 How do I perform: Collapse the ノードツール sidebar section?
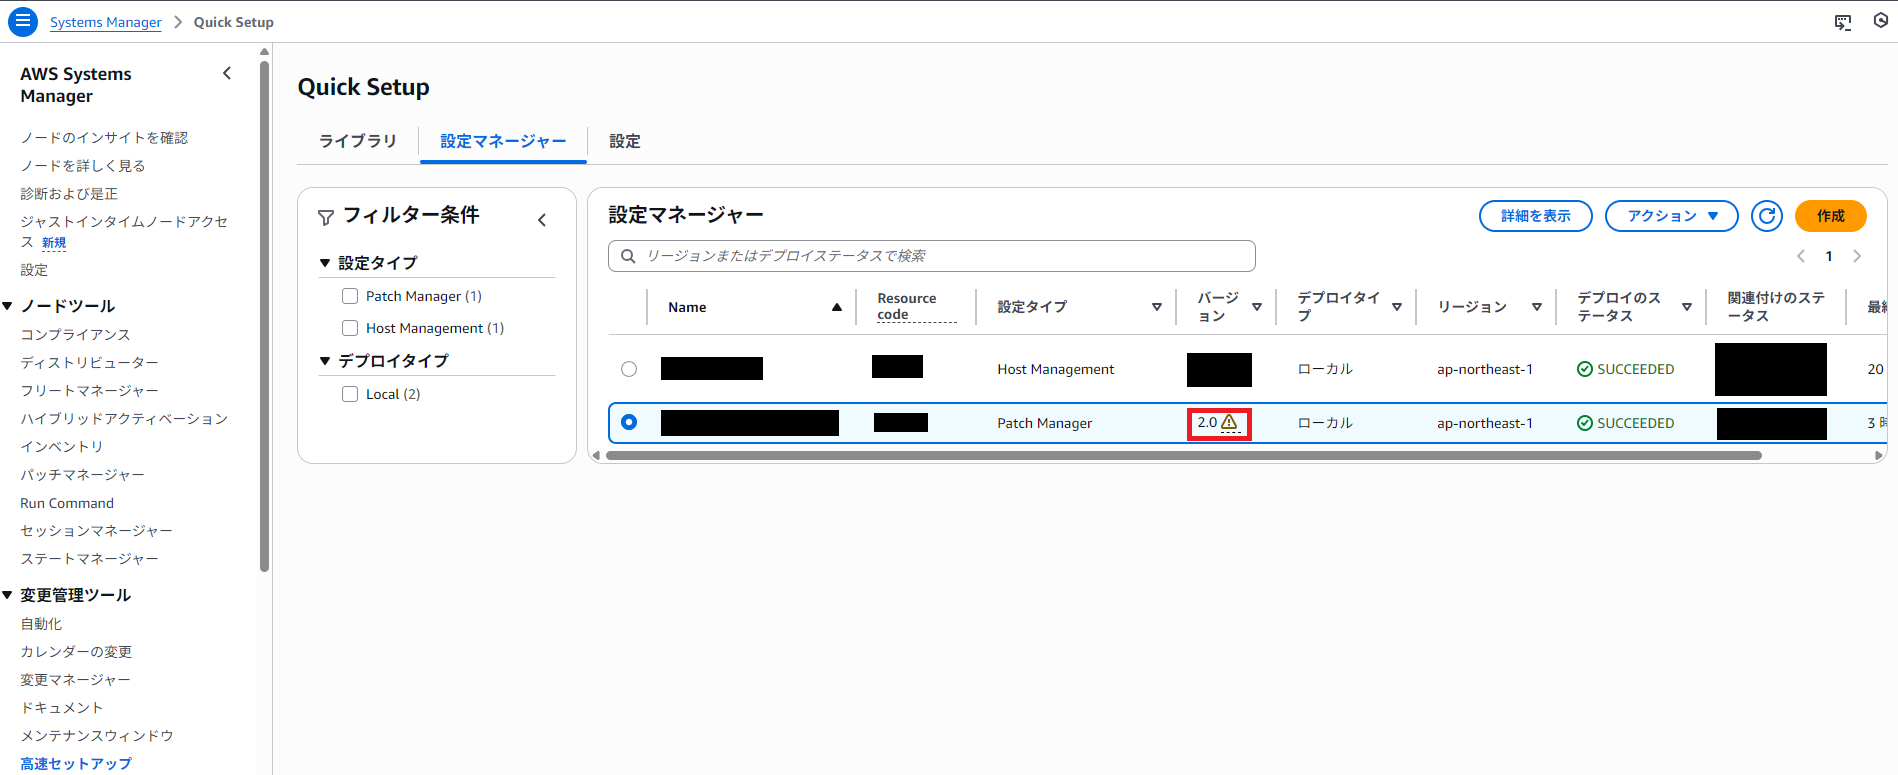tap(8, 306)
